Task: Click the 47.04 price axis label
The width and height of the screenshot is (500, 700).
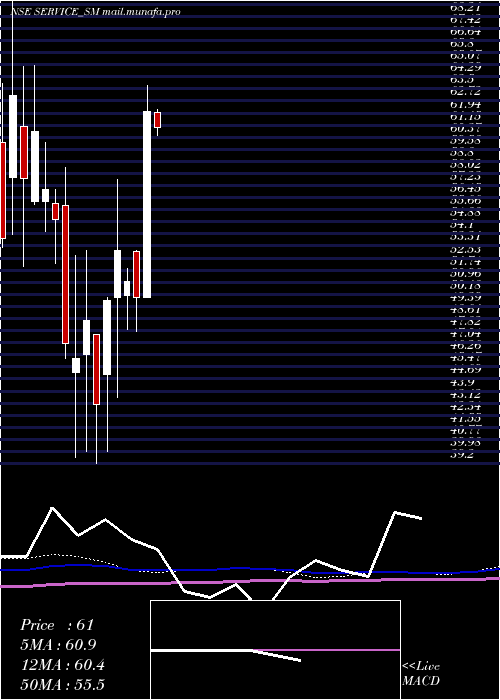Action: point(466,334)
